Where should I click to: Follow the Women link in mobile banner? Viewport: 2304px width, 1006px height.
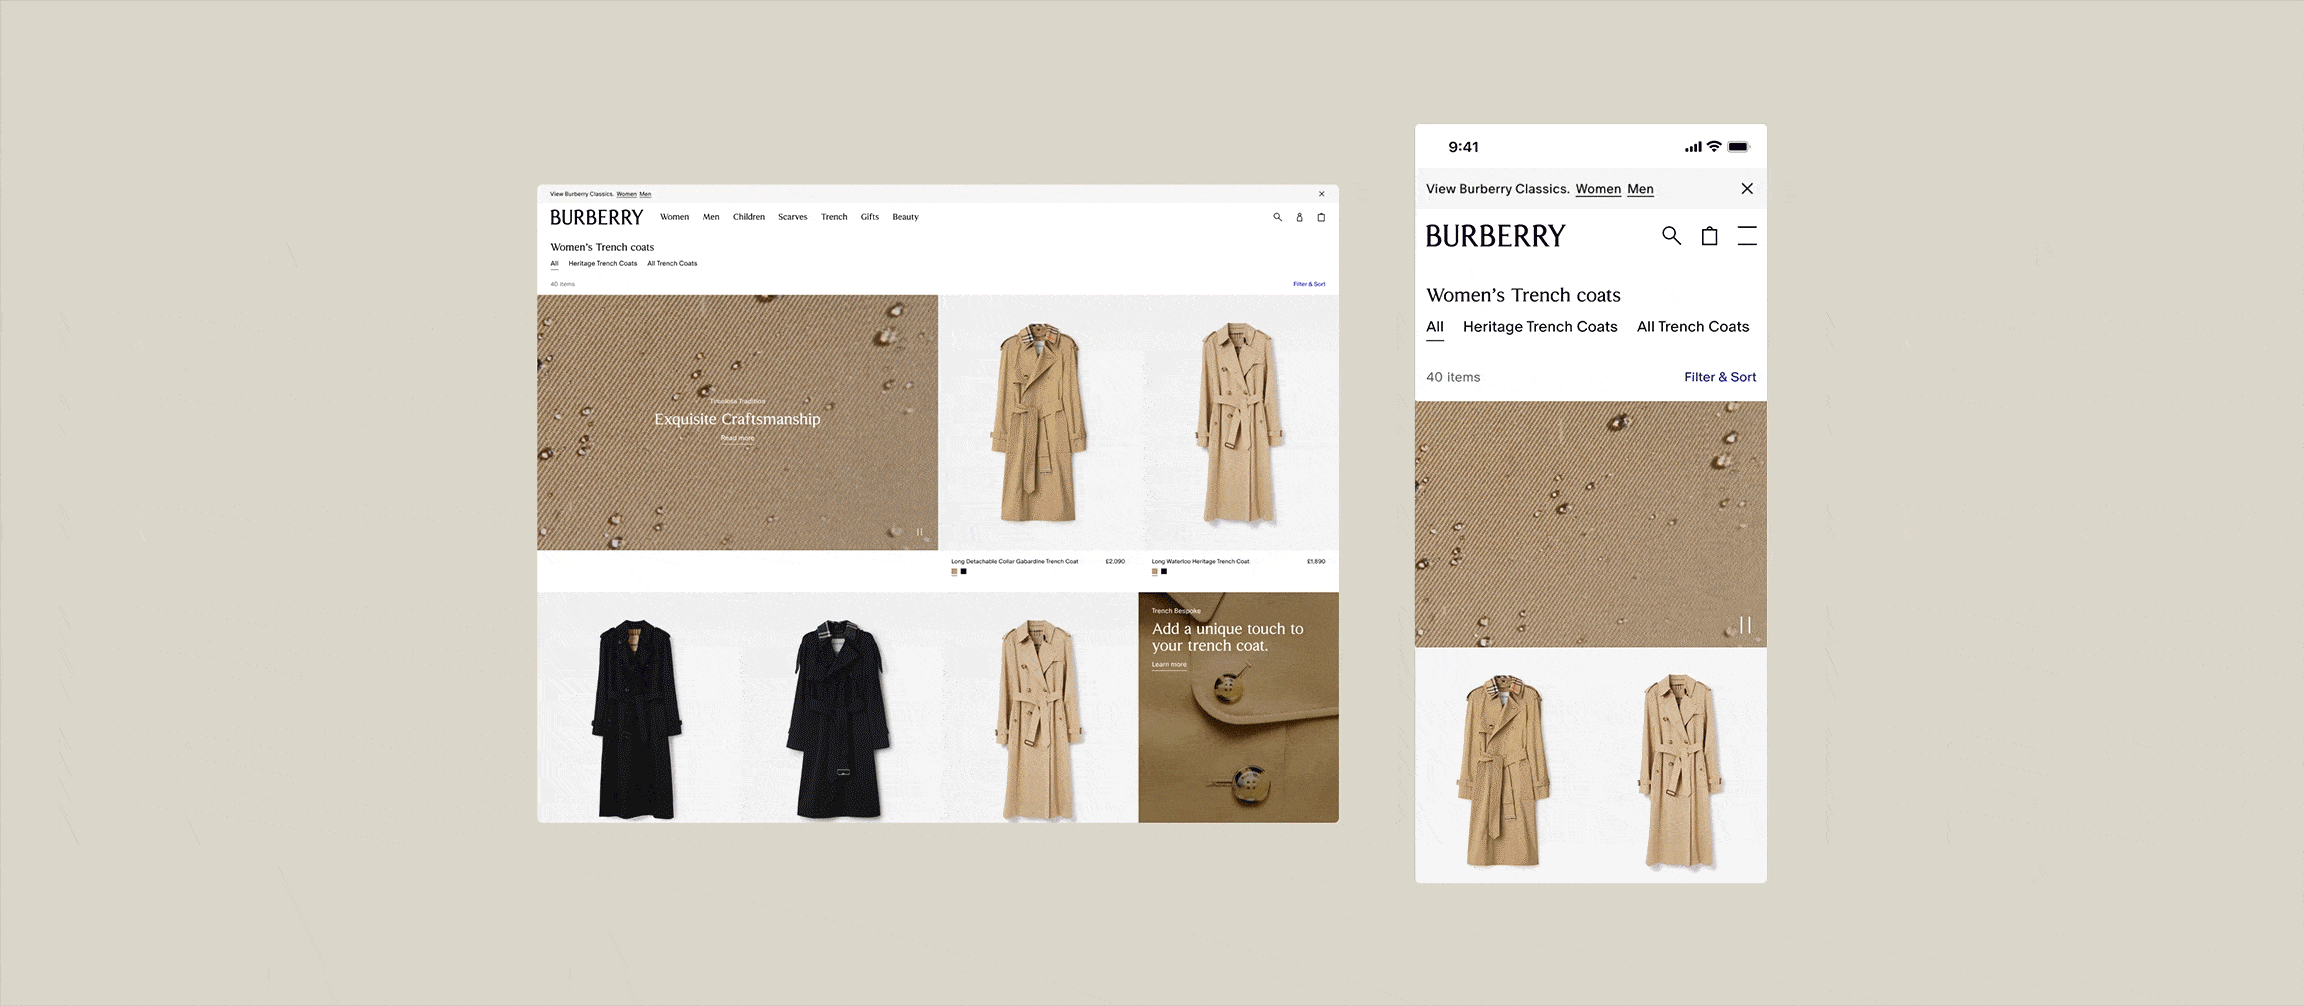click(1598, 189)
